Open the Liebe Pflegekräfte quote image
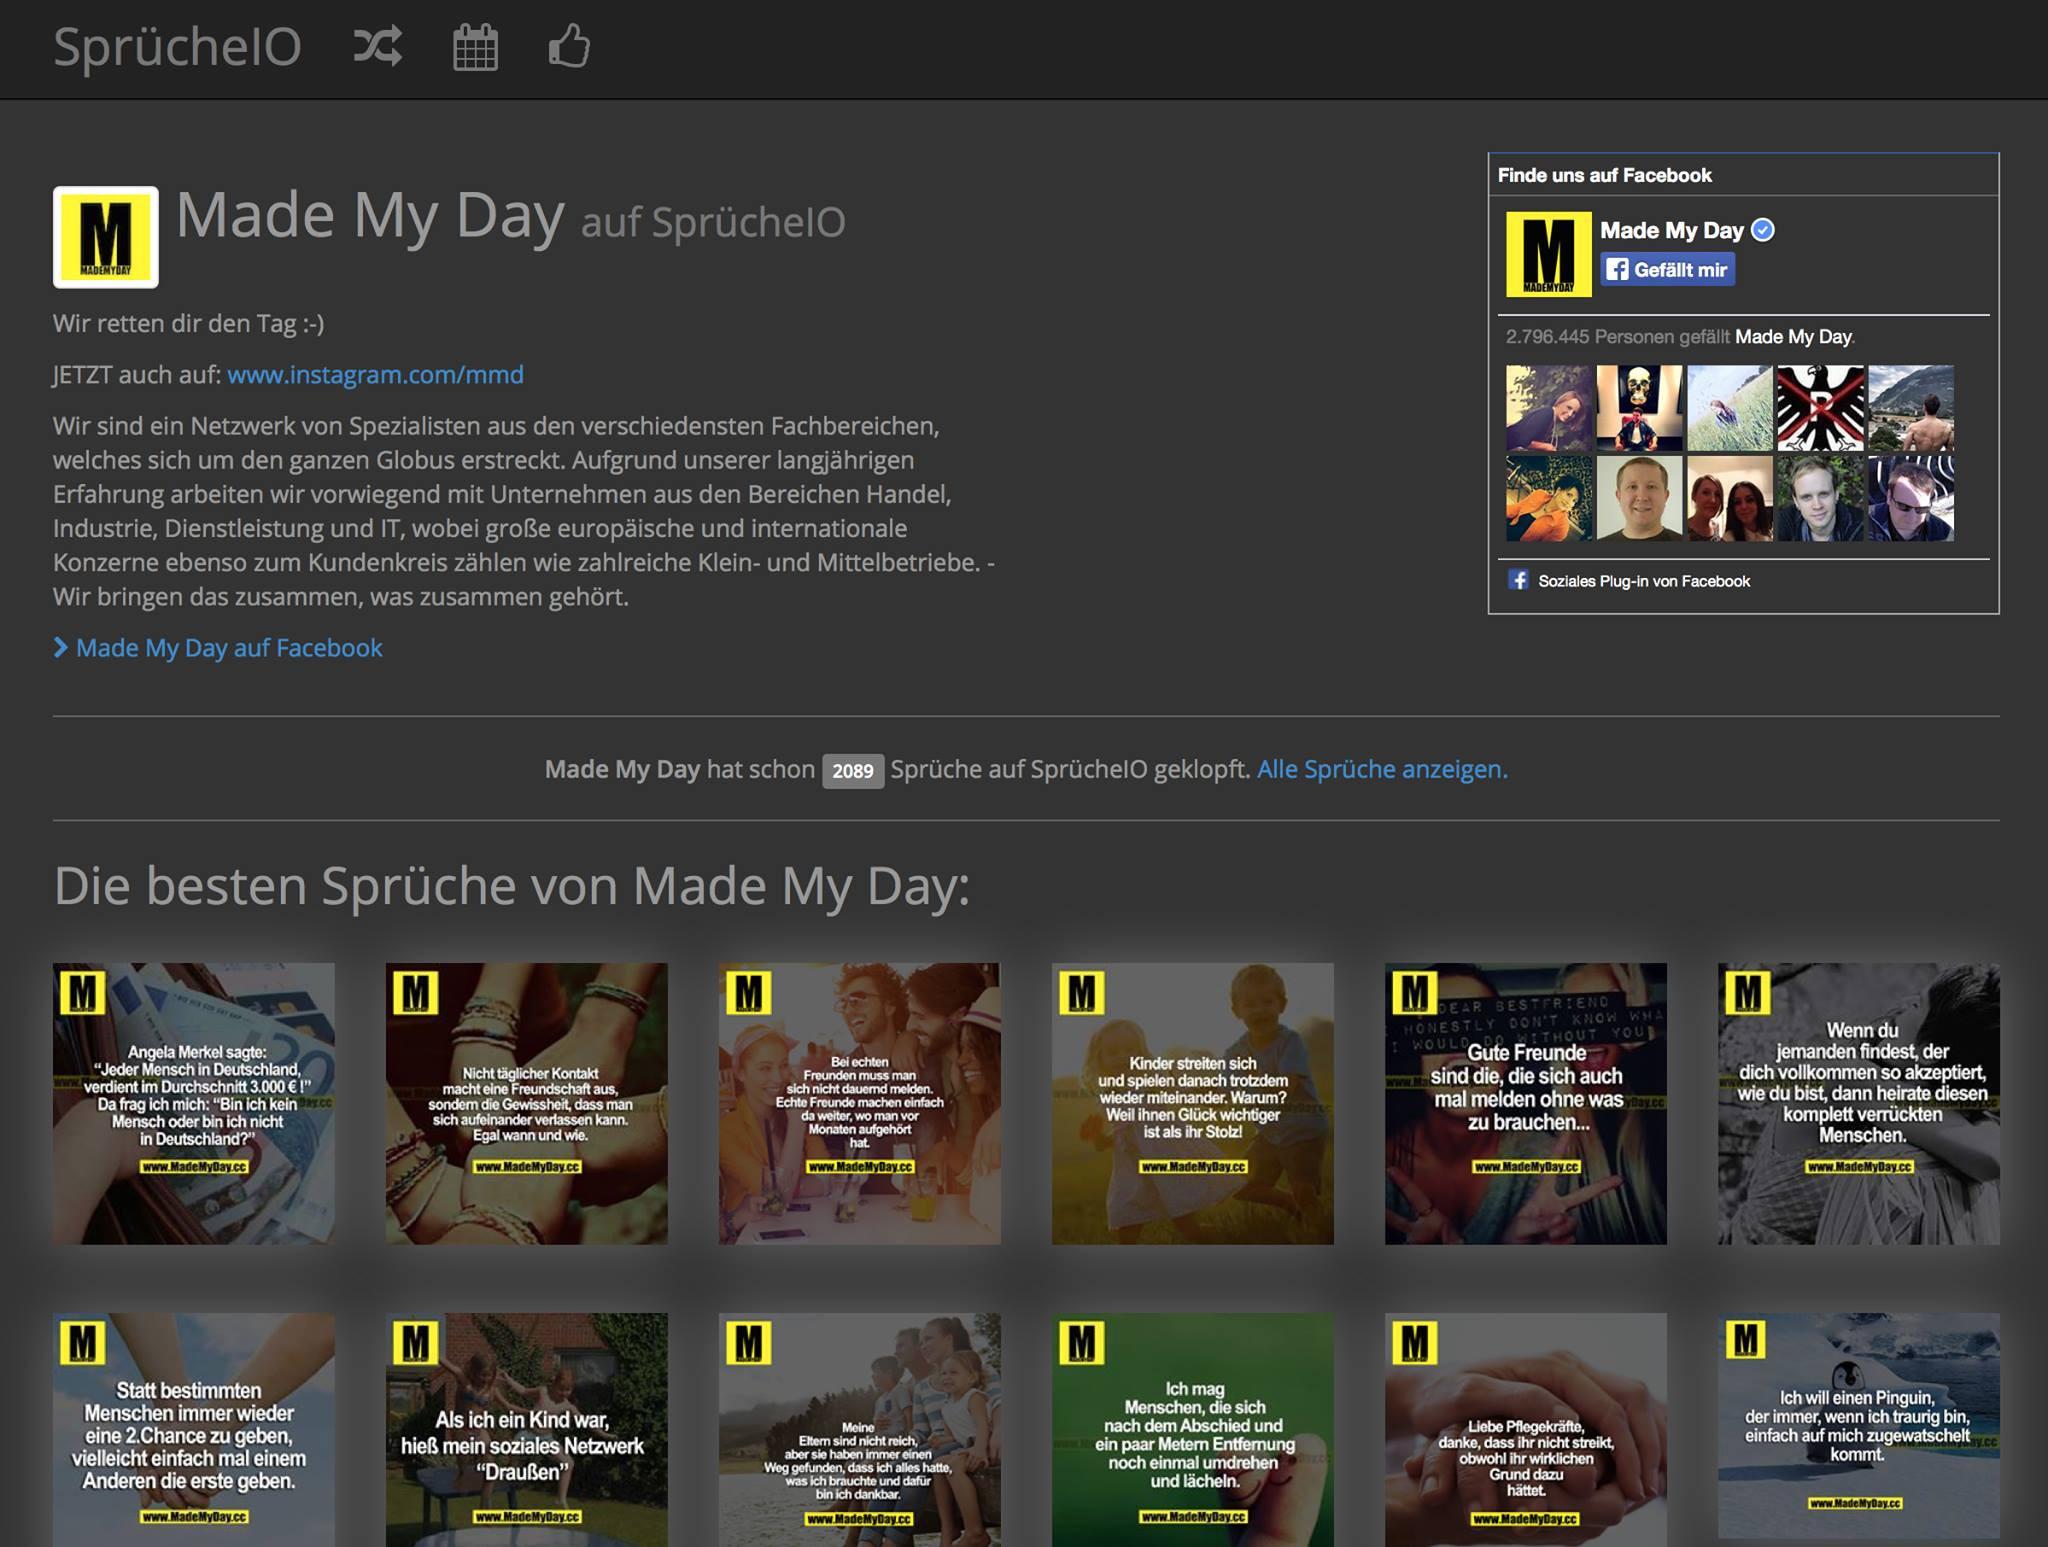 [x=1526, y=1430]
